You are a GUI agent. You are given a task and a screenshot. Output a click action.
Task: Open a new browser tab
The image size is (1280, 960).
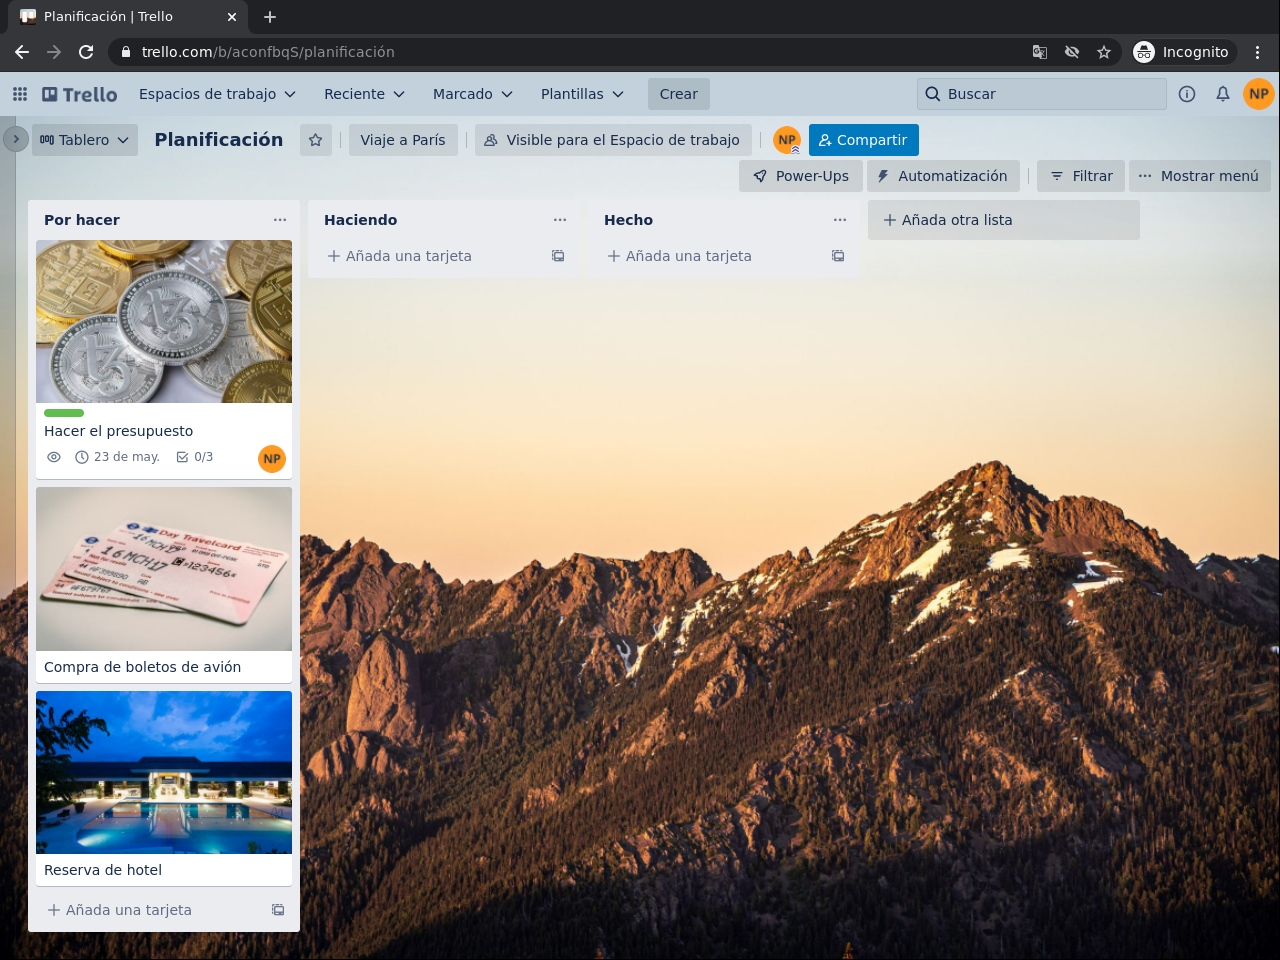click(270, 17)
